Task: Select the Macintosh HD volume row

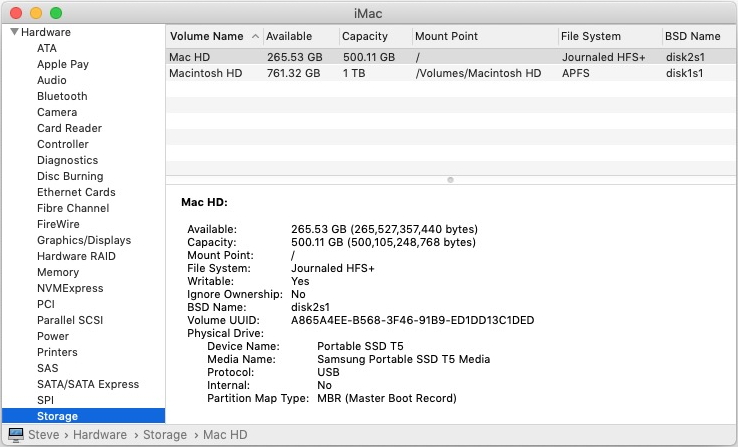Action: click(x=450, y=73)
